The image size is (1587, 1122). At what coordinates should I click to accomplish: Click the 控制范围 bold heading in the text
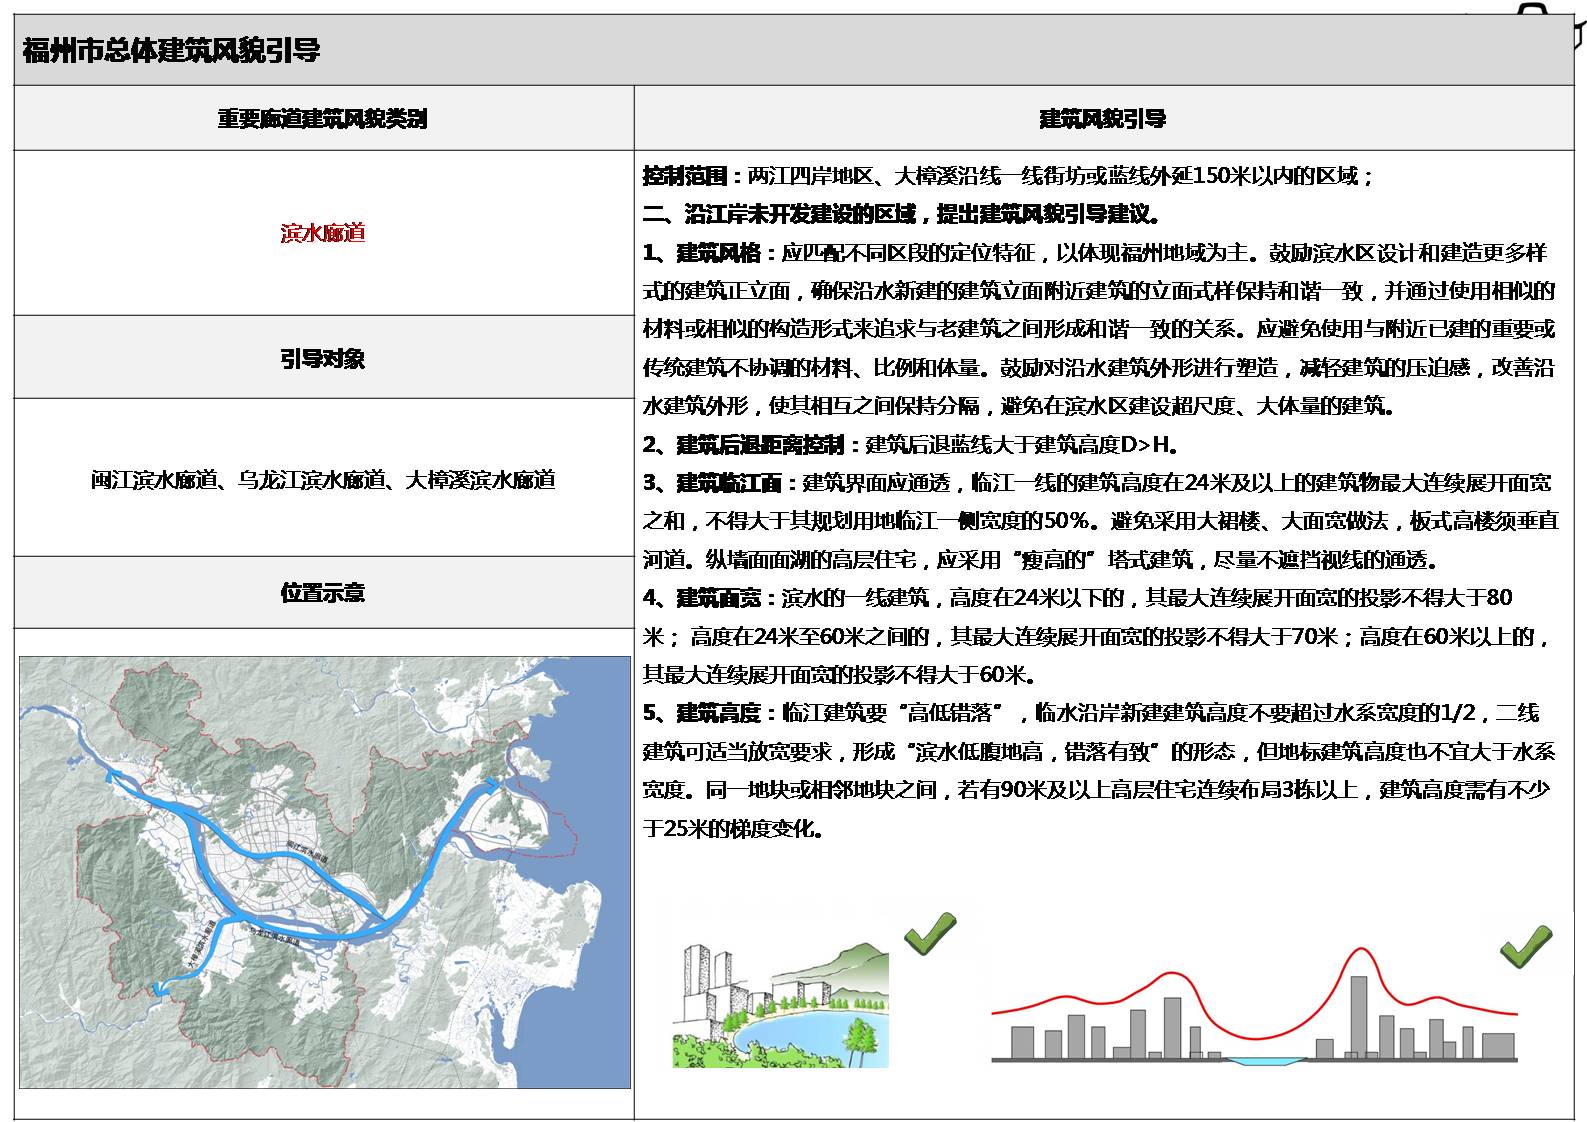coord(685,176)
